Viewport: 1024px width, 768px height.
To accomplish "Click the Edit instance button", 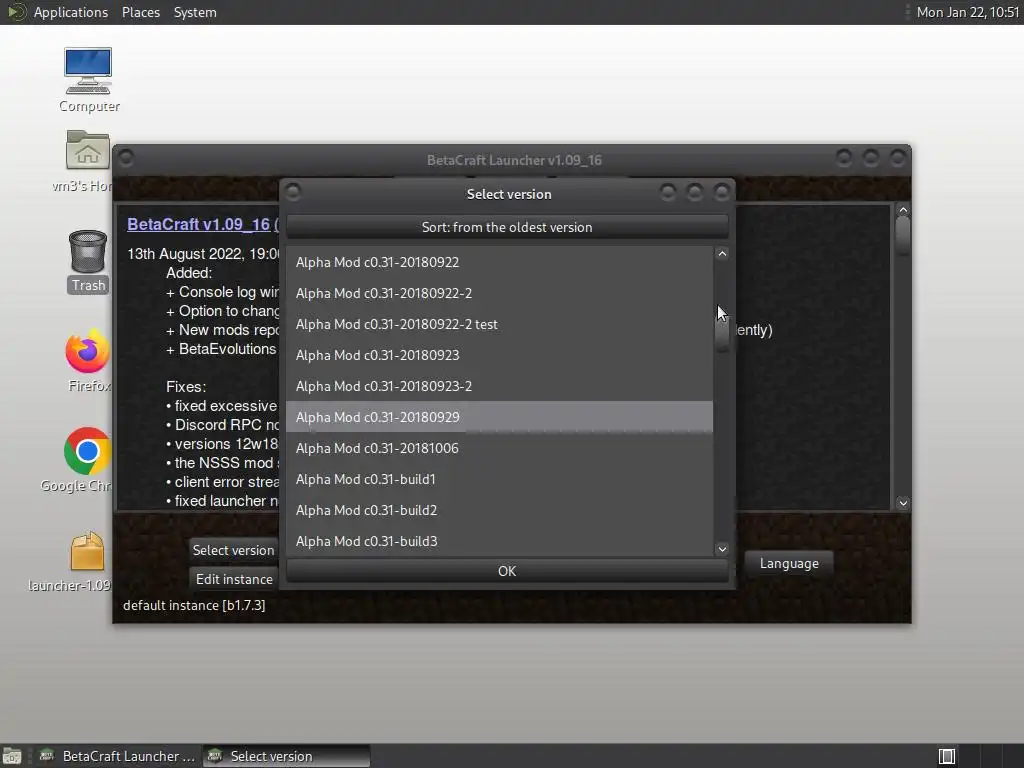I will point(233,579).
